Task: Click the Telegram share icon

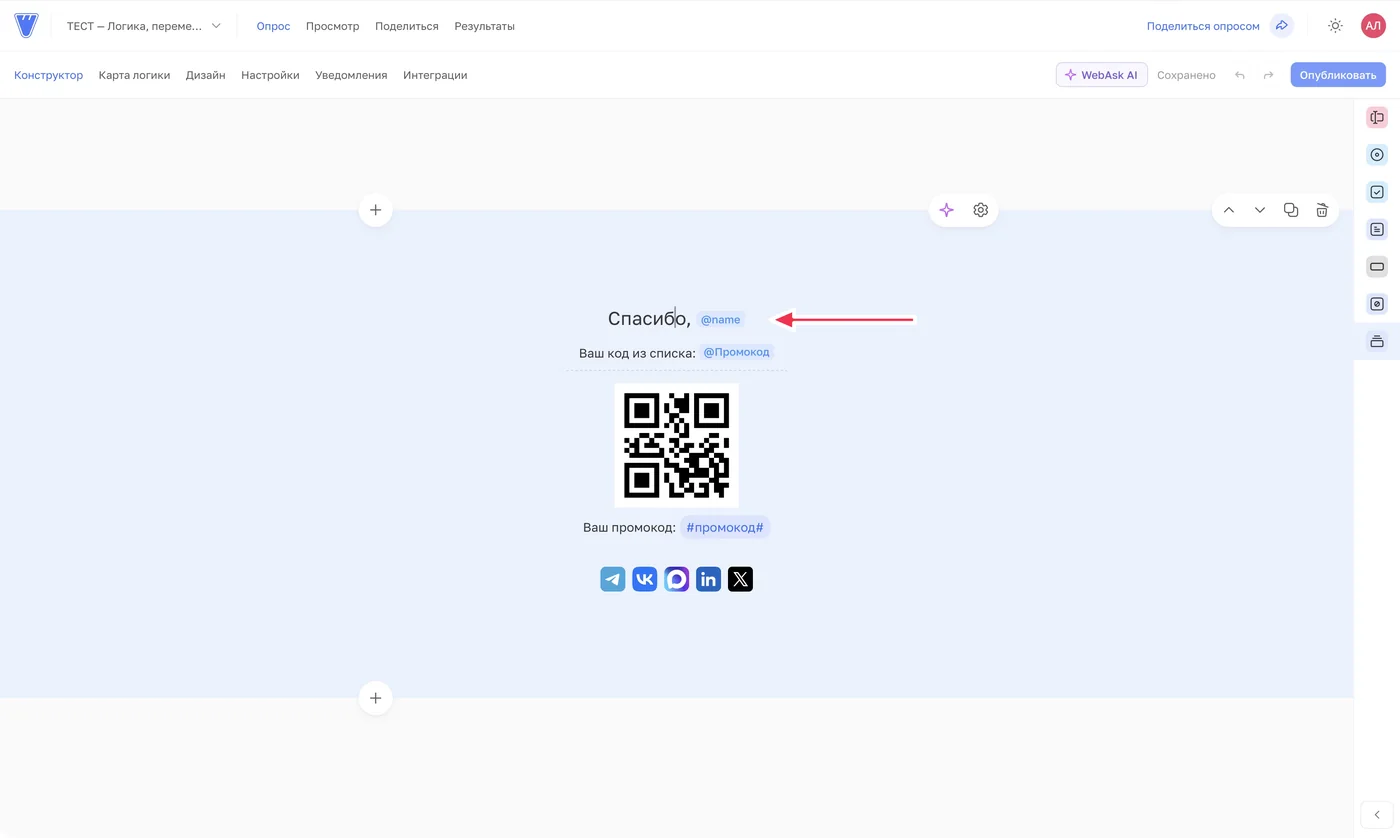Action: 613,579
